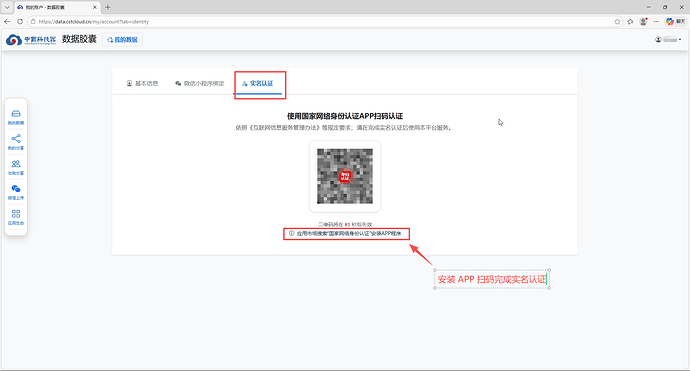Click the info icon beside the app install hint
Screen dimensions: 690x371
[291, 233]
